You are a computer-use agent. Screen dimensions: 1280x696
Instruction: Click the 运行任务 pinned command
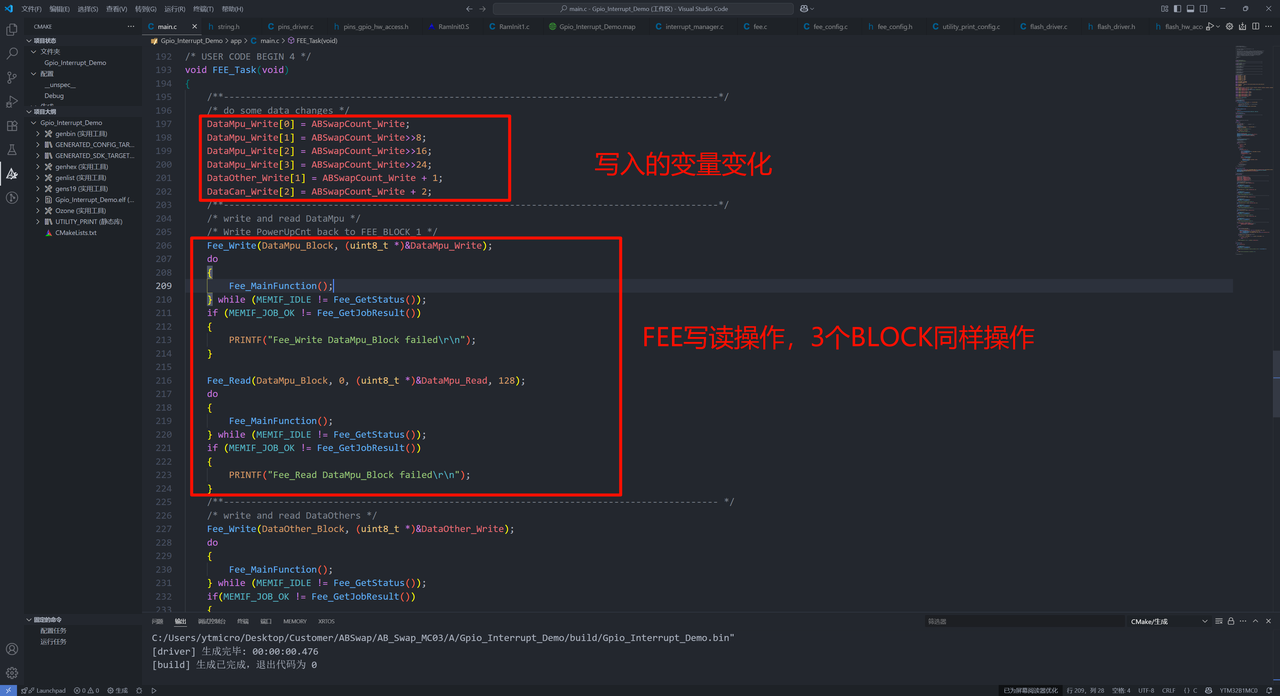(x=53, y=642)
